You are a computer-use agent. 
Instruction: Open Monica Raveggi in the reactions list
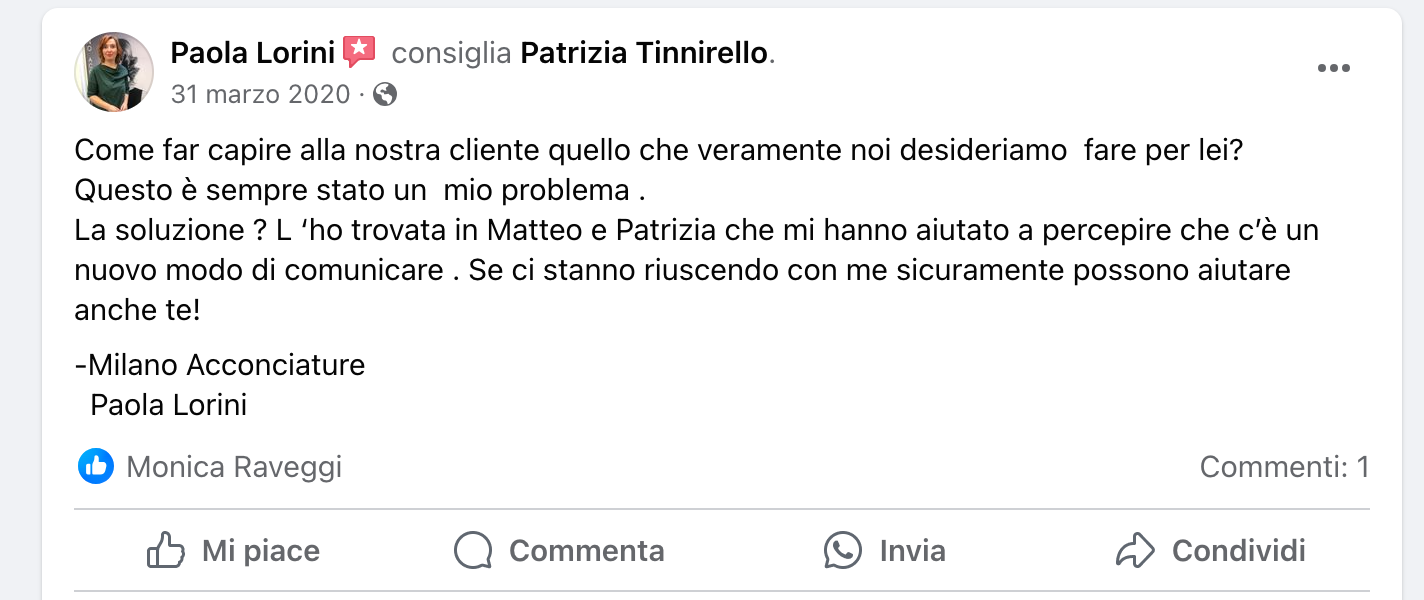coord(234,467)
